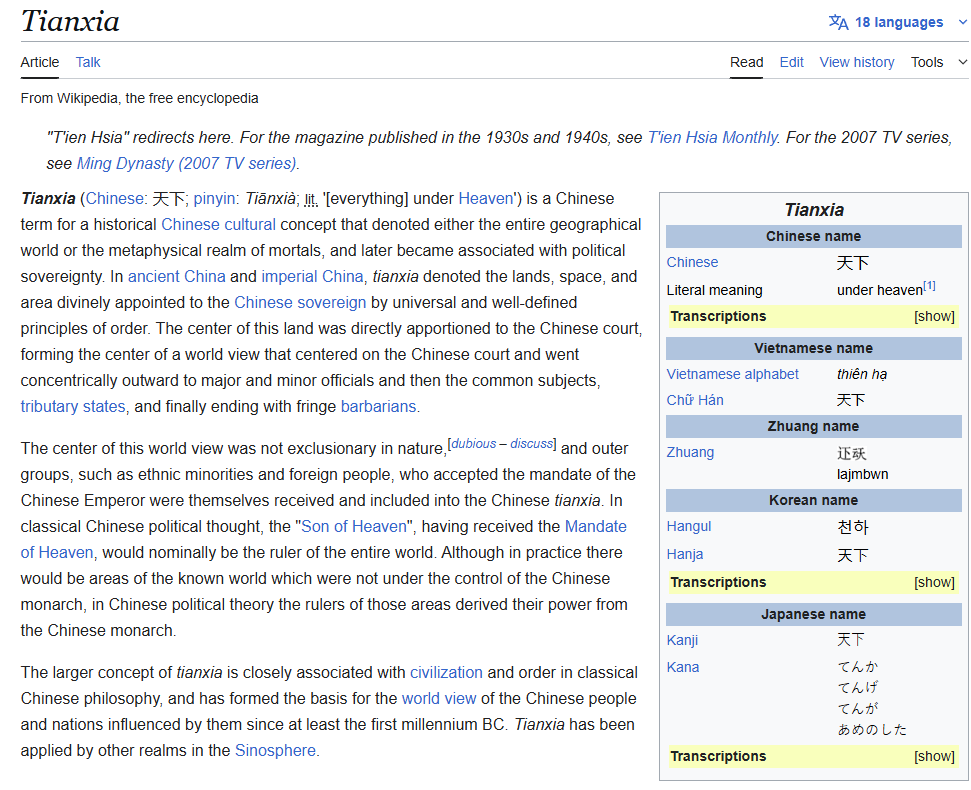Click the footnote [1] reference
This screenshot has height=790, width=971.
click(929, 286)
